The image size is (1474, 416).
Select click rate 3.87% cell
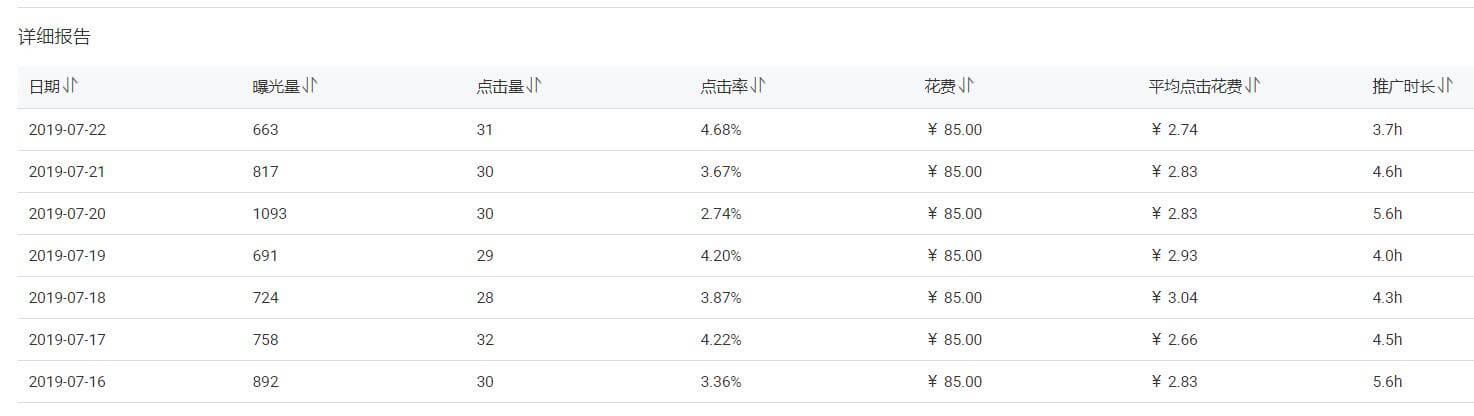click(x=721, y=298)
